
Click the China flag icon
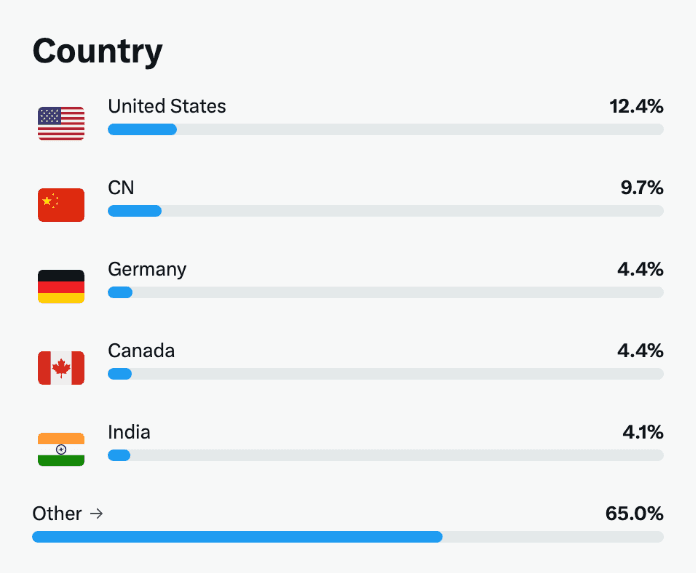[x=61, y=204]
